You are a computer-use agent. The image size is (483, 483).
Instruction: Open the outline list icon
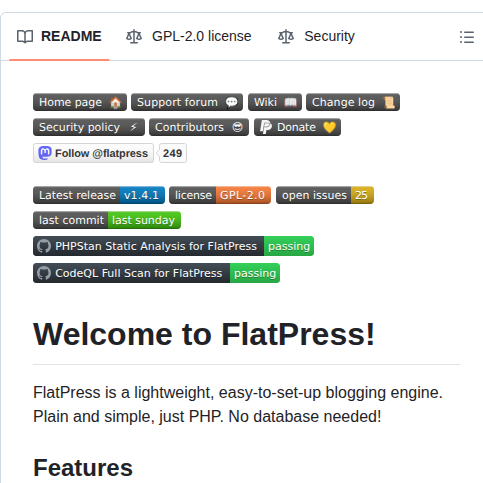(467, 37)
